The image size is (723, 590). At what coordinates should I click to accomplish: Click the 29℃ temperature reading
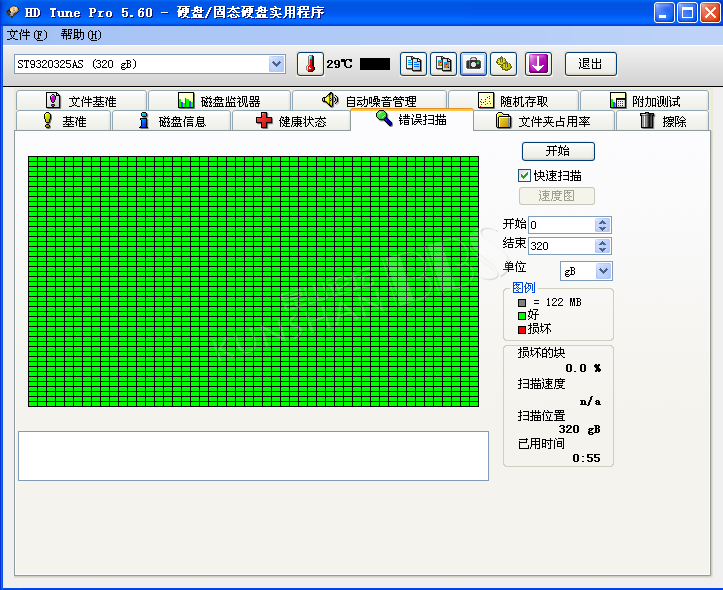[x=339, y=64]
